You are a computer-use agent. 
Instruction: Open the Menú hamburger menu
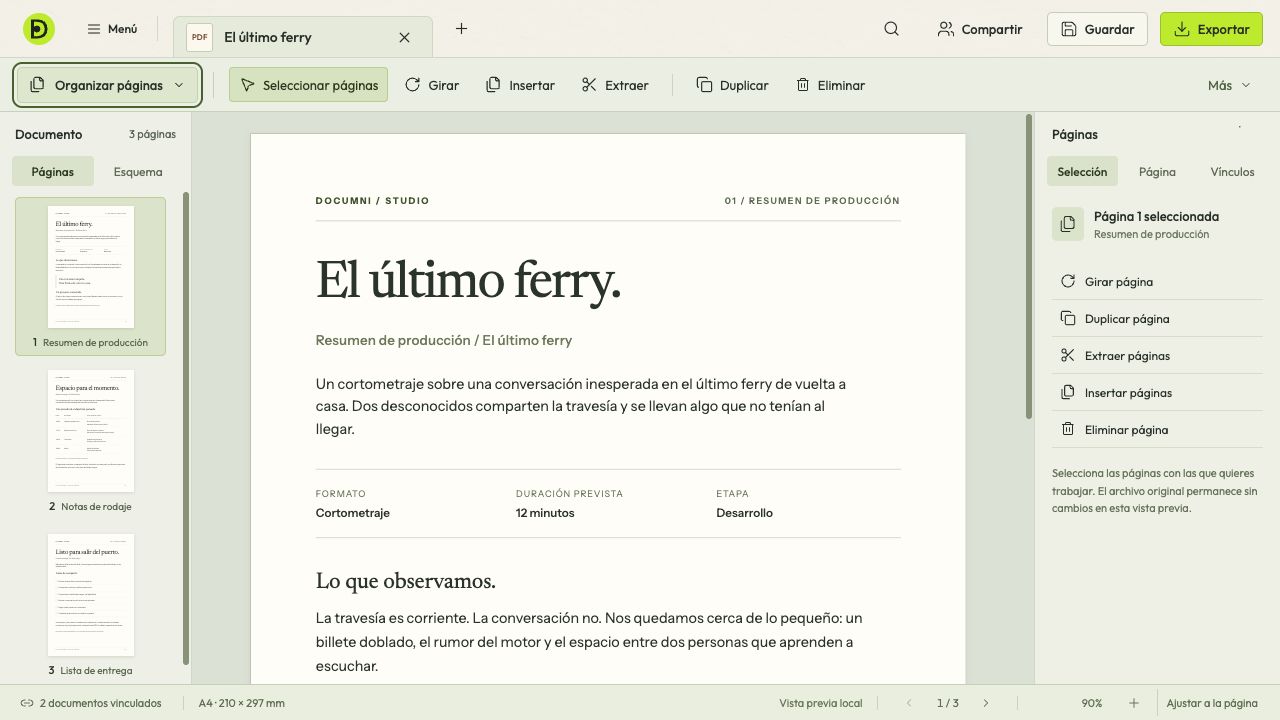112,29
